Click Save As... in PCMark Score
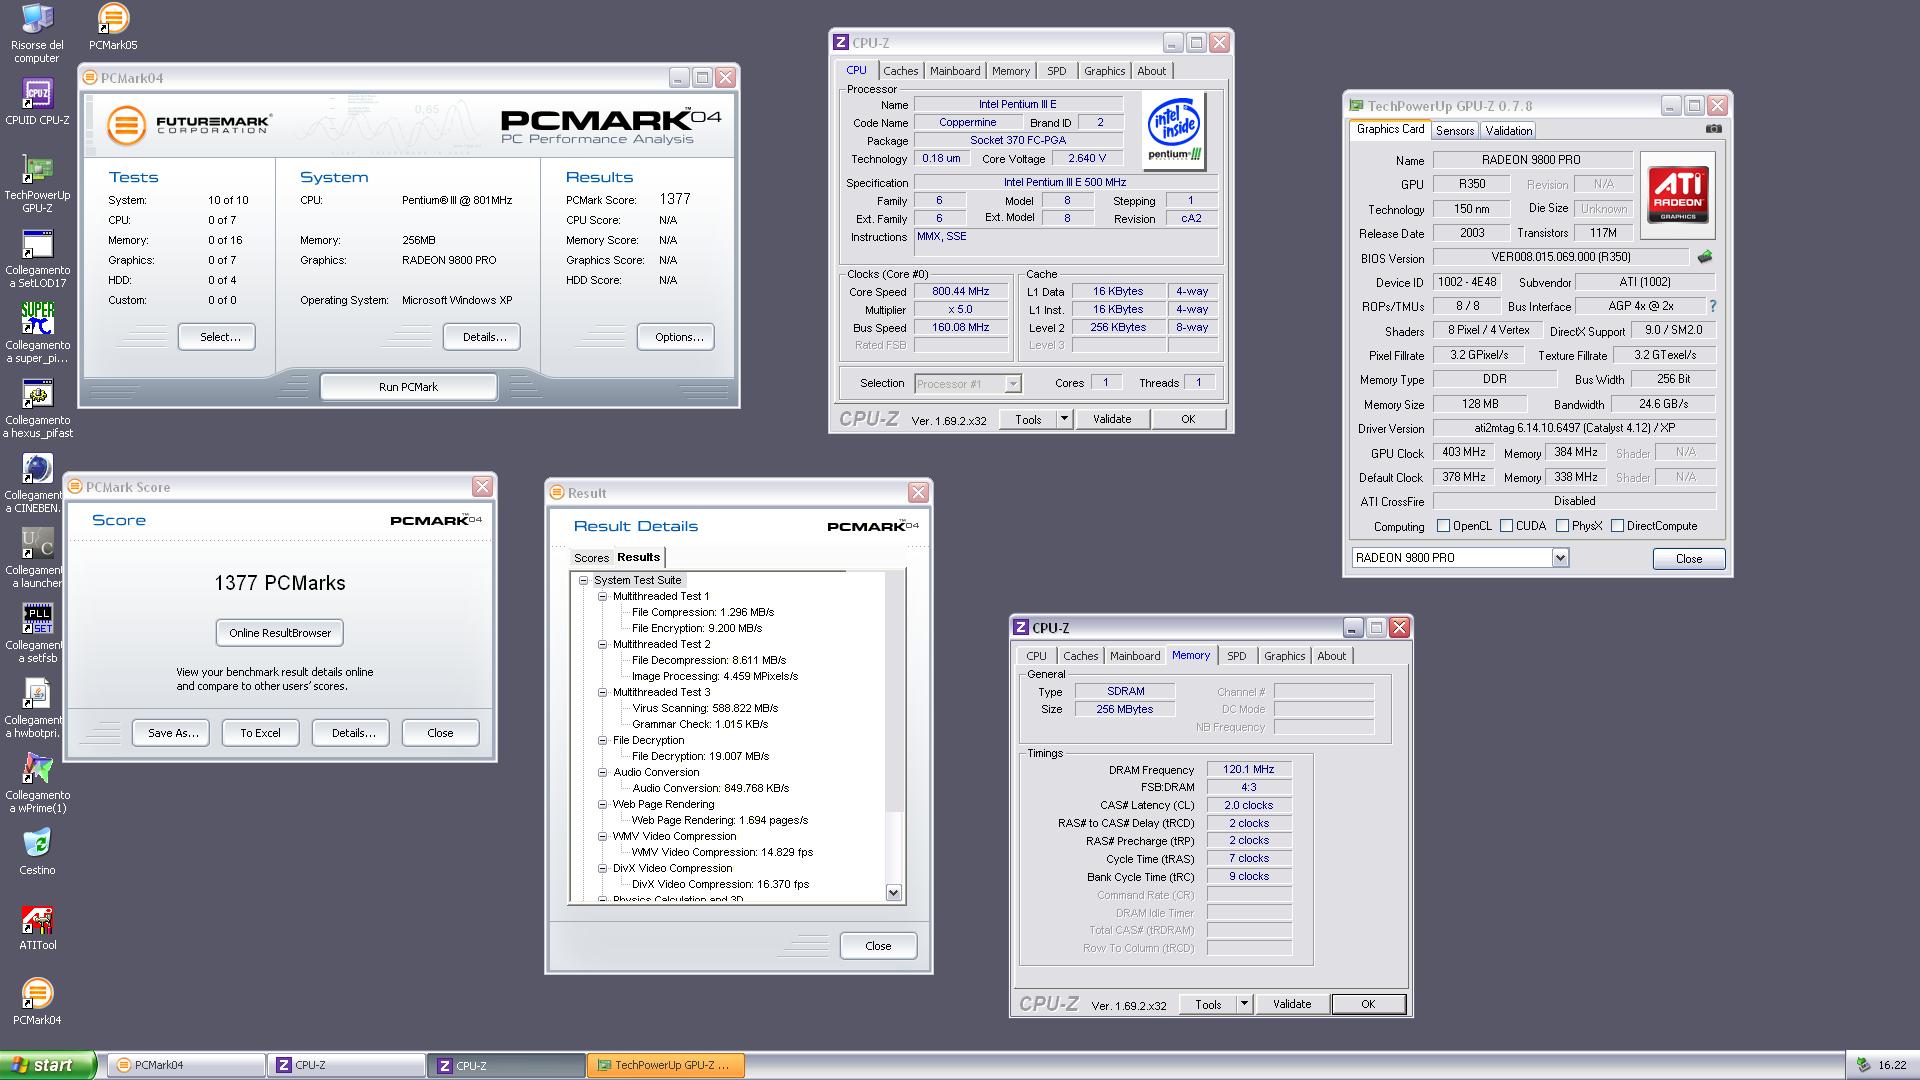 pos(171,733)
